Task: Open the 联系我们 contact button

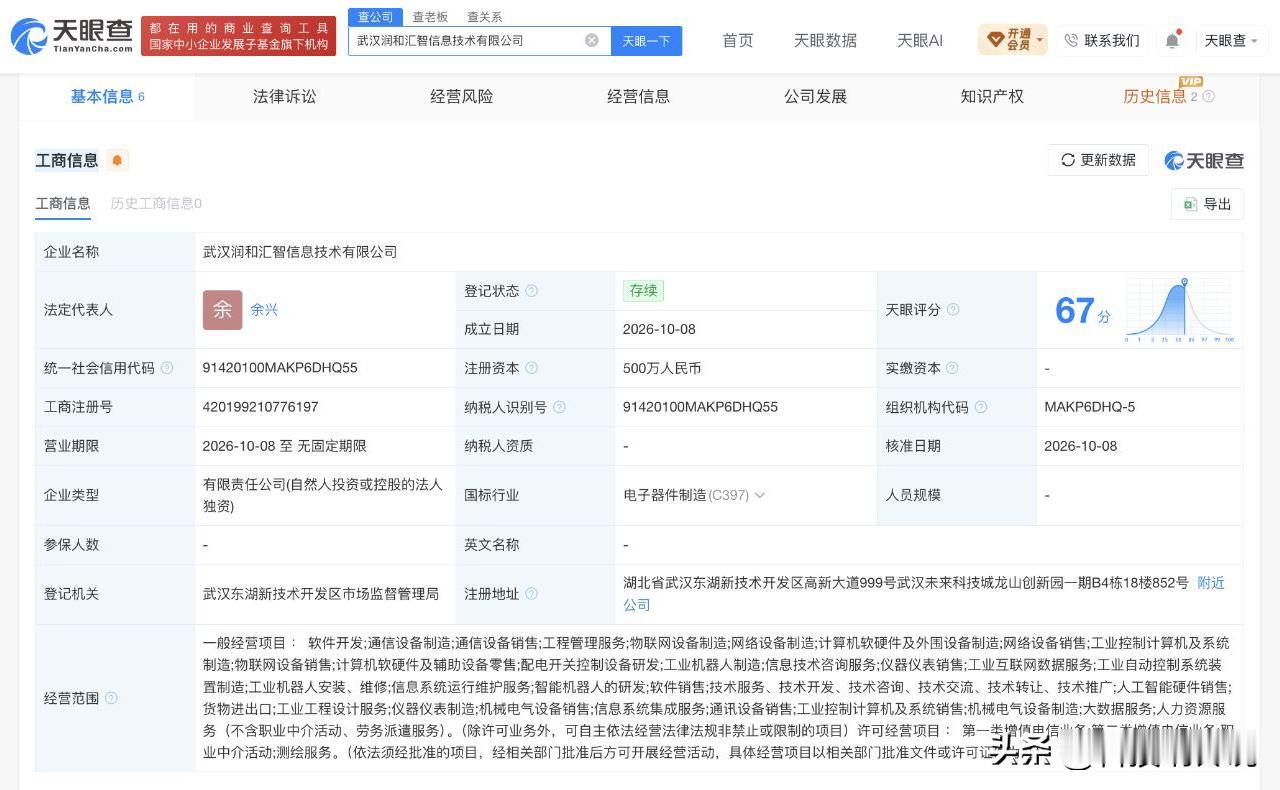Action: point(1101,40)
